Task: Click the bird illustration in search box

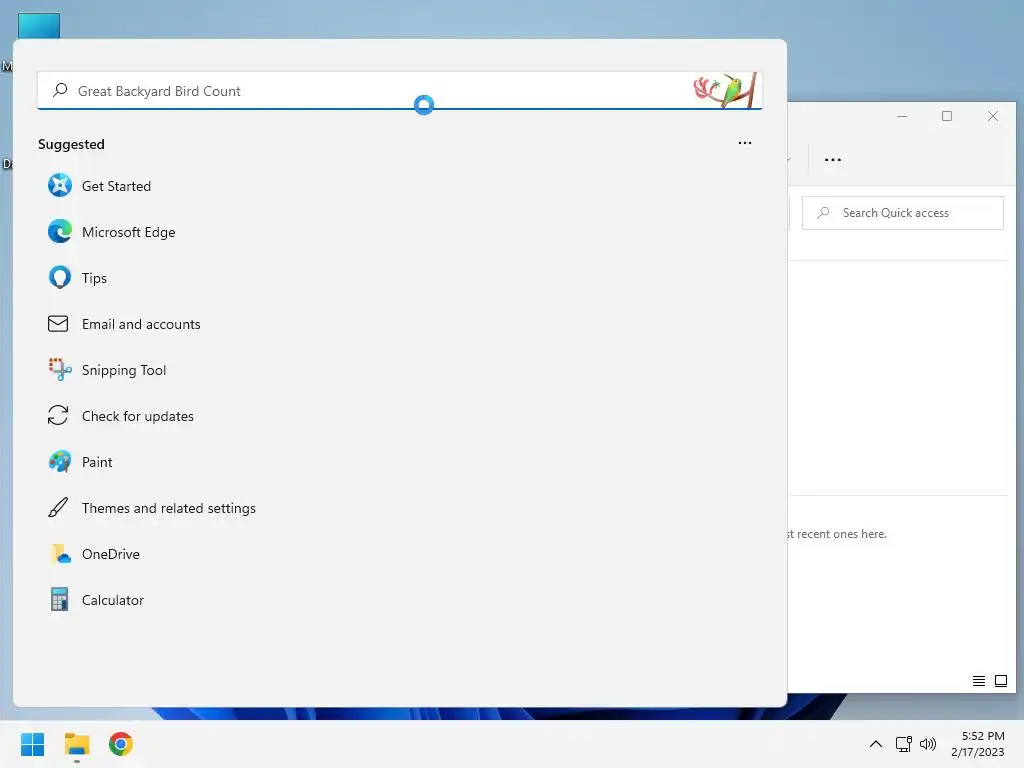Action: (x=726, y=90)
